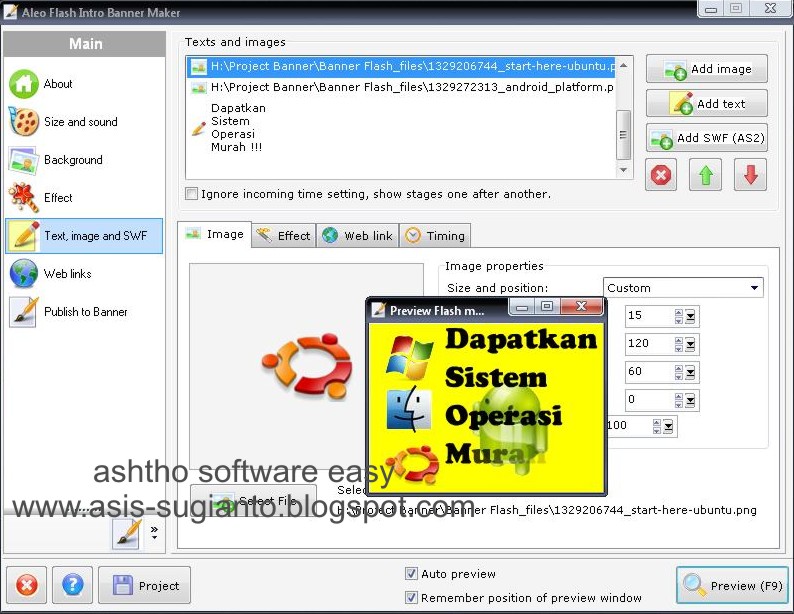The image size is (794, 614).
Task: Expand the double chevron next to paintbrush
Action: (154, 531)
